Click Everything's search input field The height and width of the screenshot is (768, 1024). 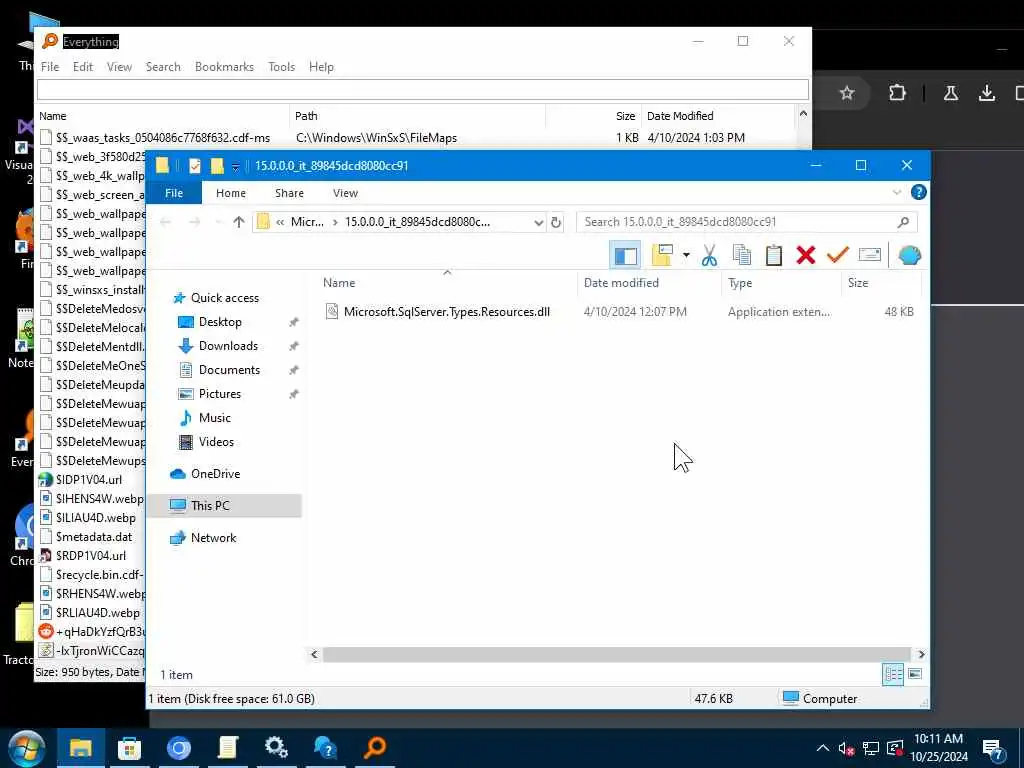[423, 89]
